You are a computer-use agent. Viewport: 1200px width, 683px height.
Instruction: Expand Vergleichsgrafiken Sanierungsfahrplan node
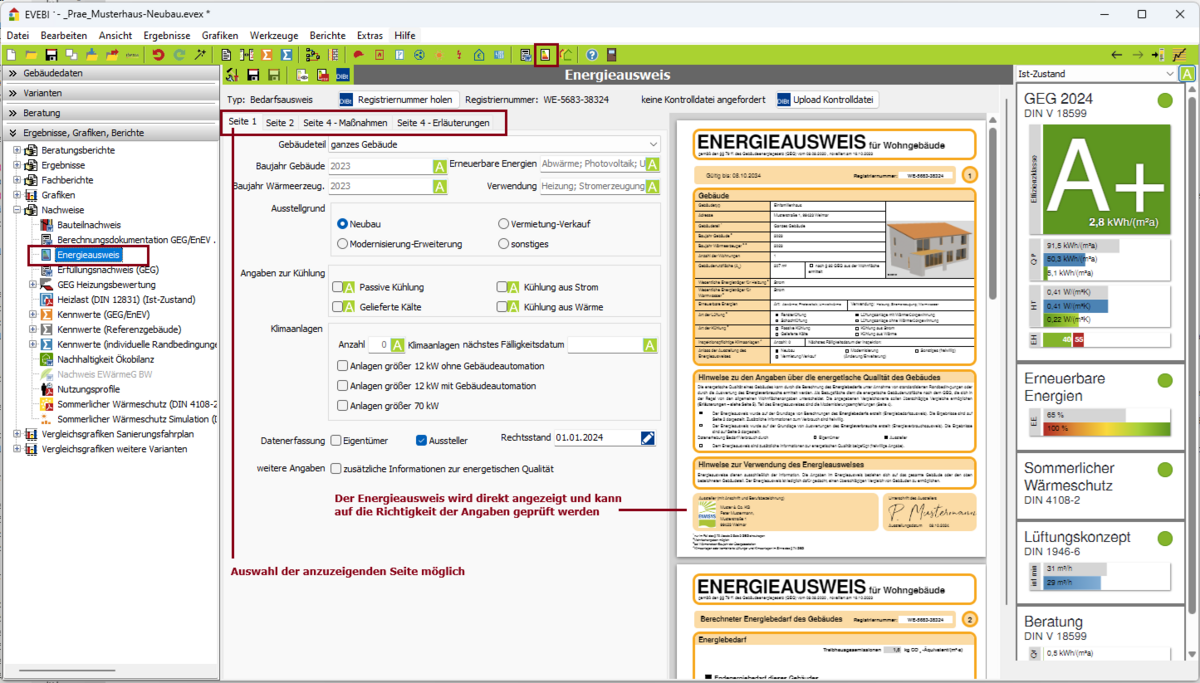tap(17, 434)
